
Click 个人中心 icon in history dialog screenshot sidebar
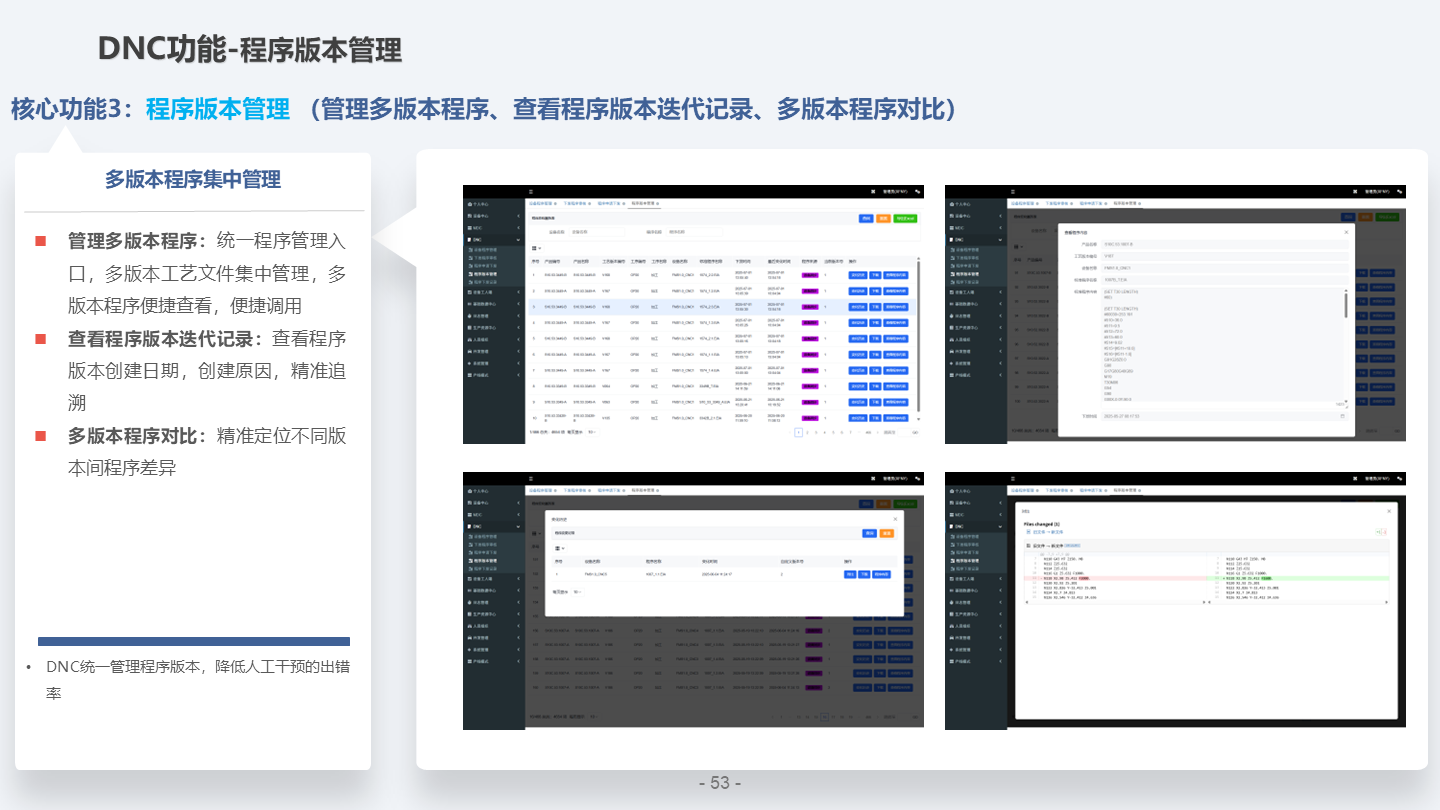click(470, 491)
